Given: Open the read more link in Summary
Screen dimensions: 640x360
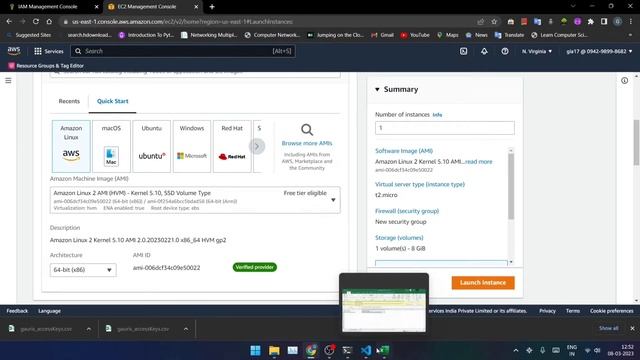Looking at the screenshot, I should click(x=478, y=162).
